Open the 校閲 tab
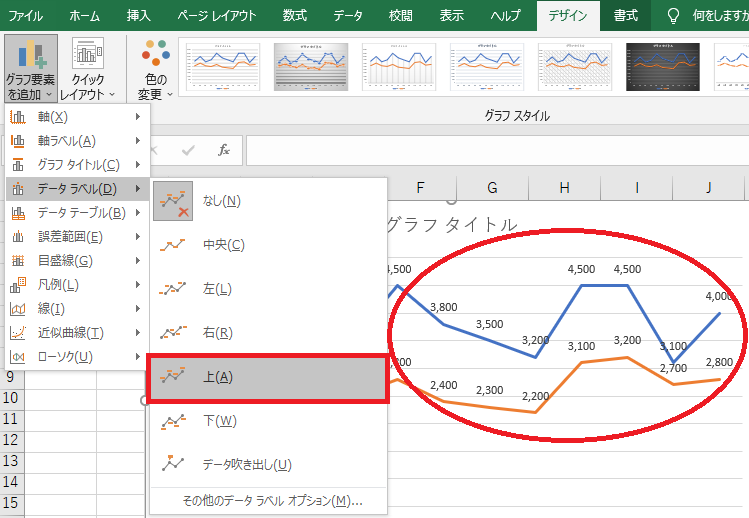Viewport: 749px width, 518px height. click(x=400, y=16)
